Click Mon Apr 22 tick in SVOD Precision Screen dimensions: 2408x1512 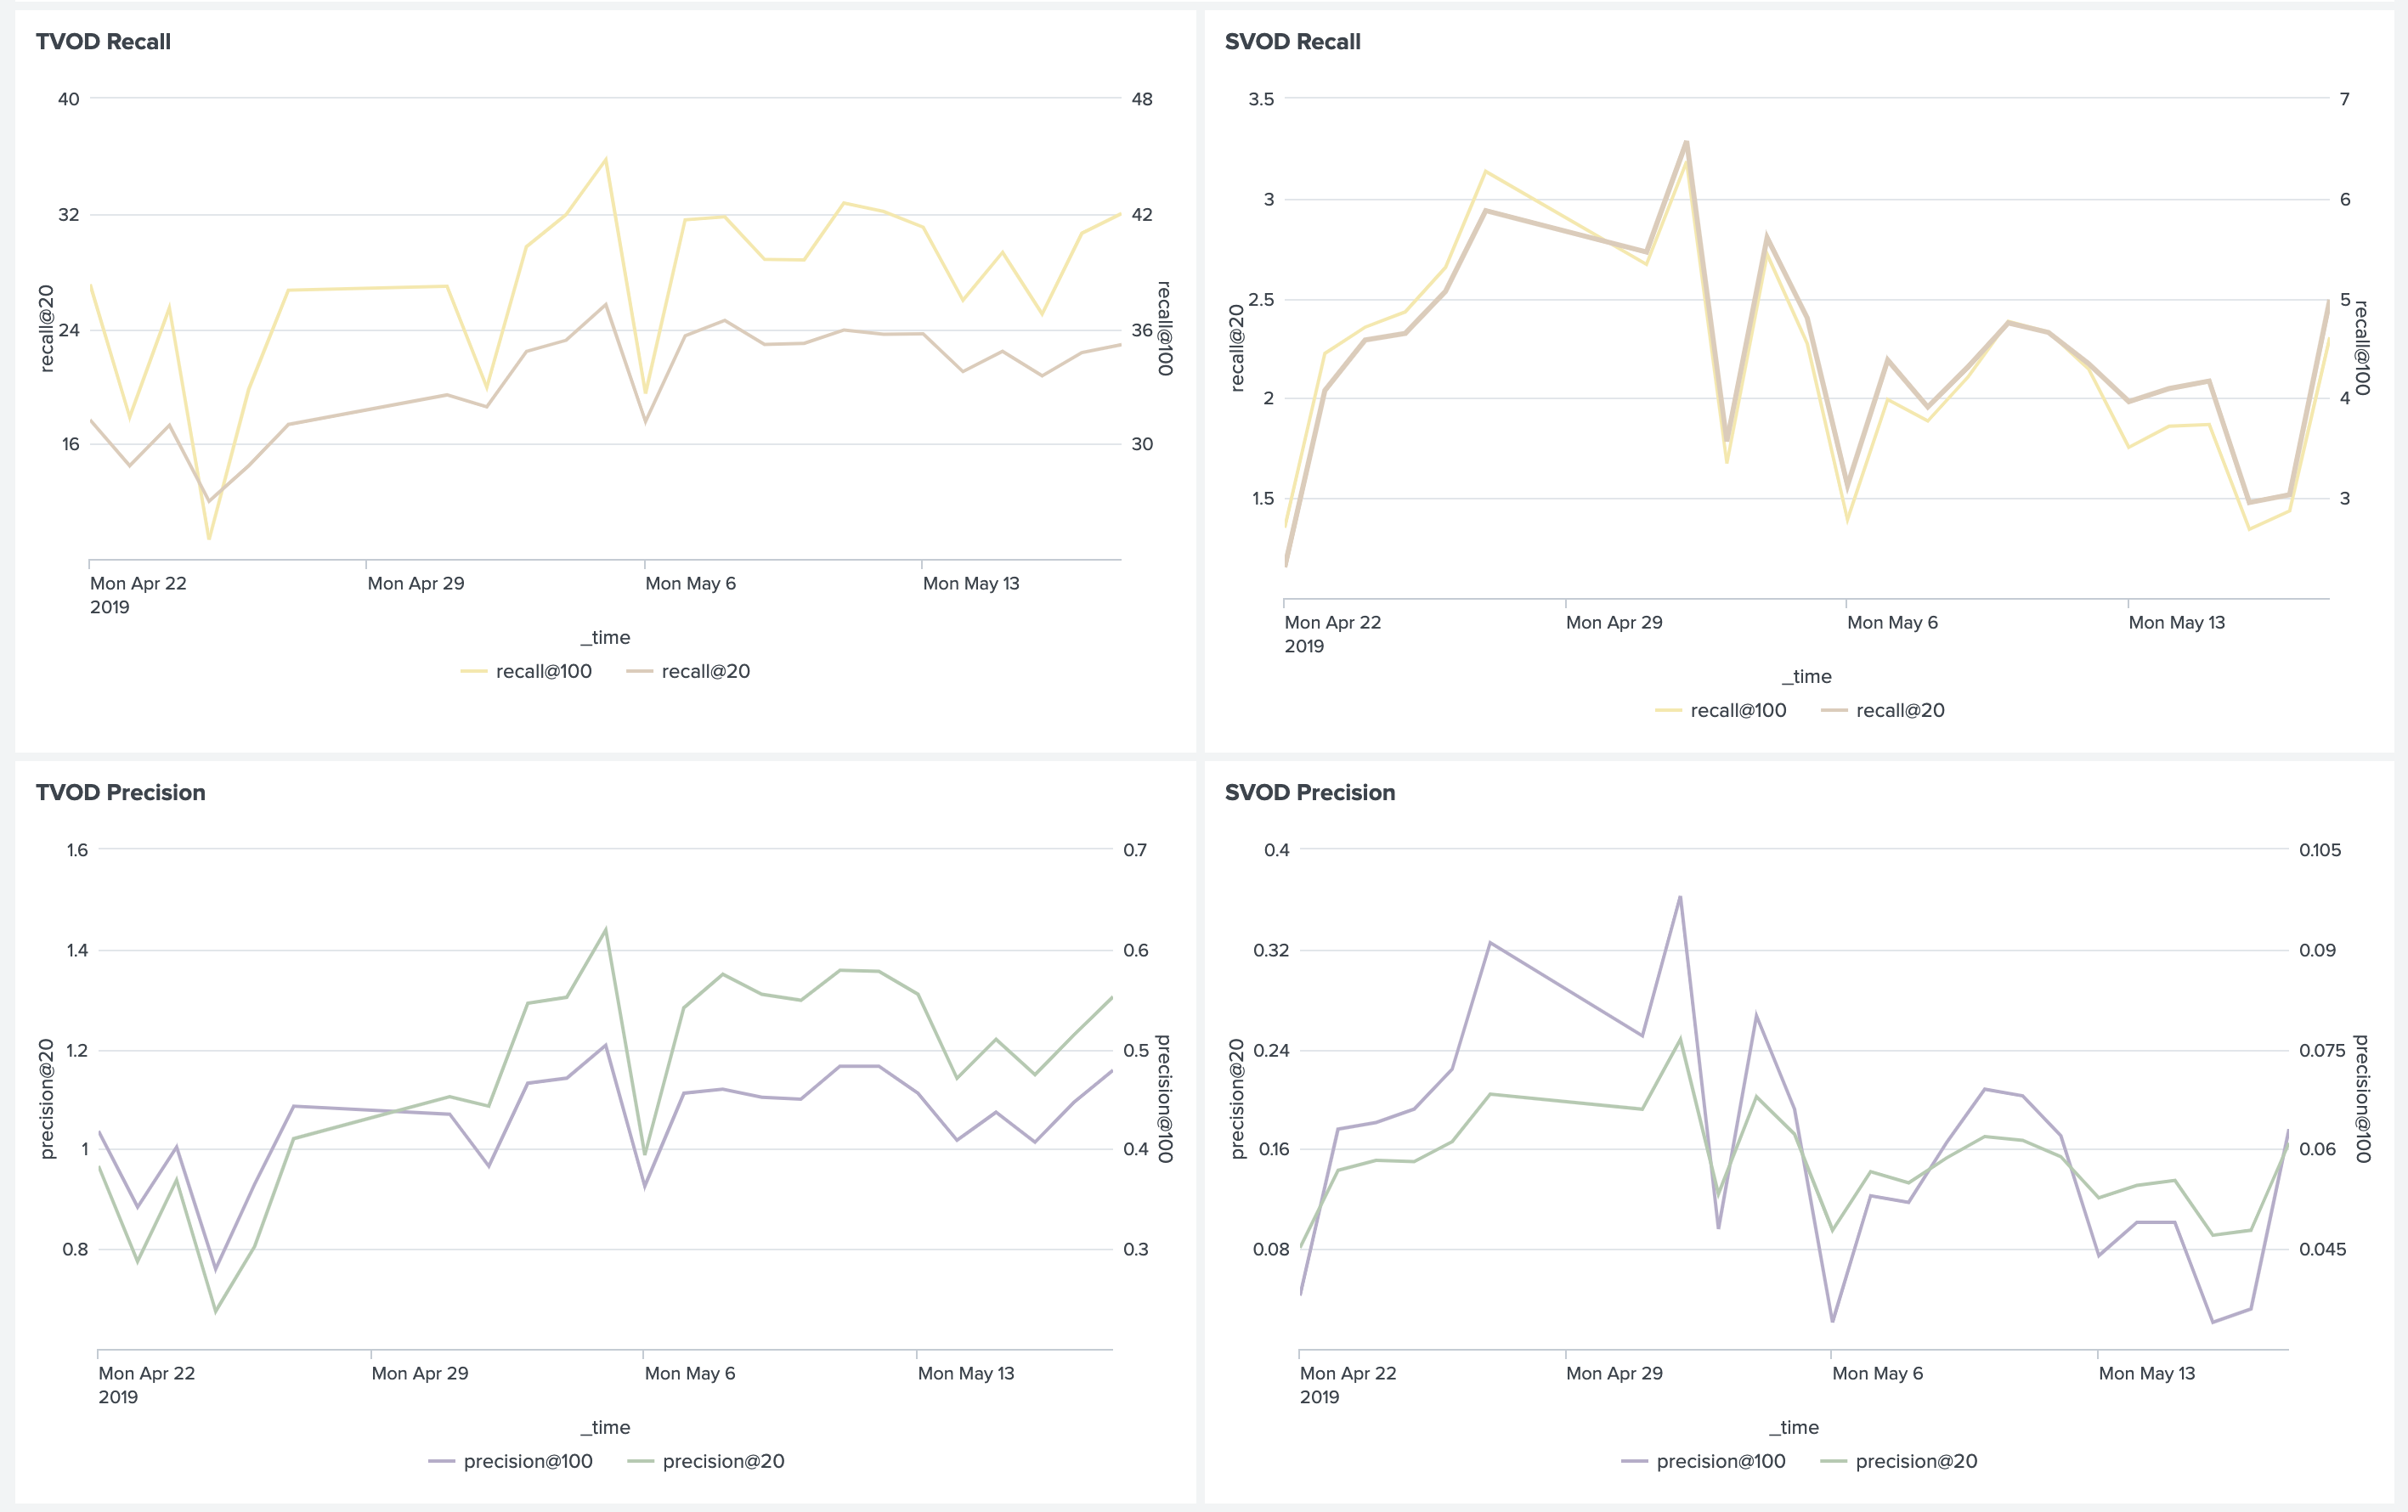(1347, 1373)
